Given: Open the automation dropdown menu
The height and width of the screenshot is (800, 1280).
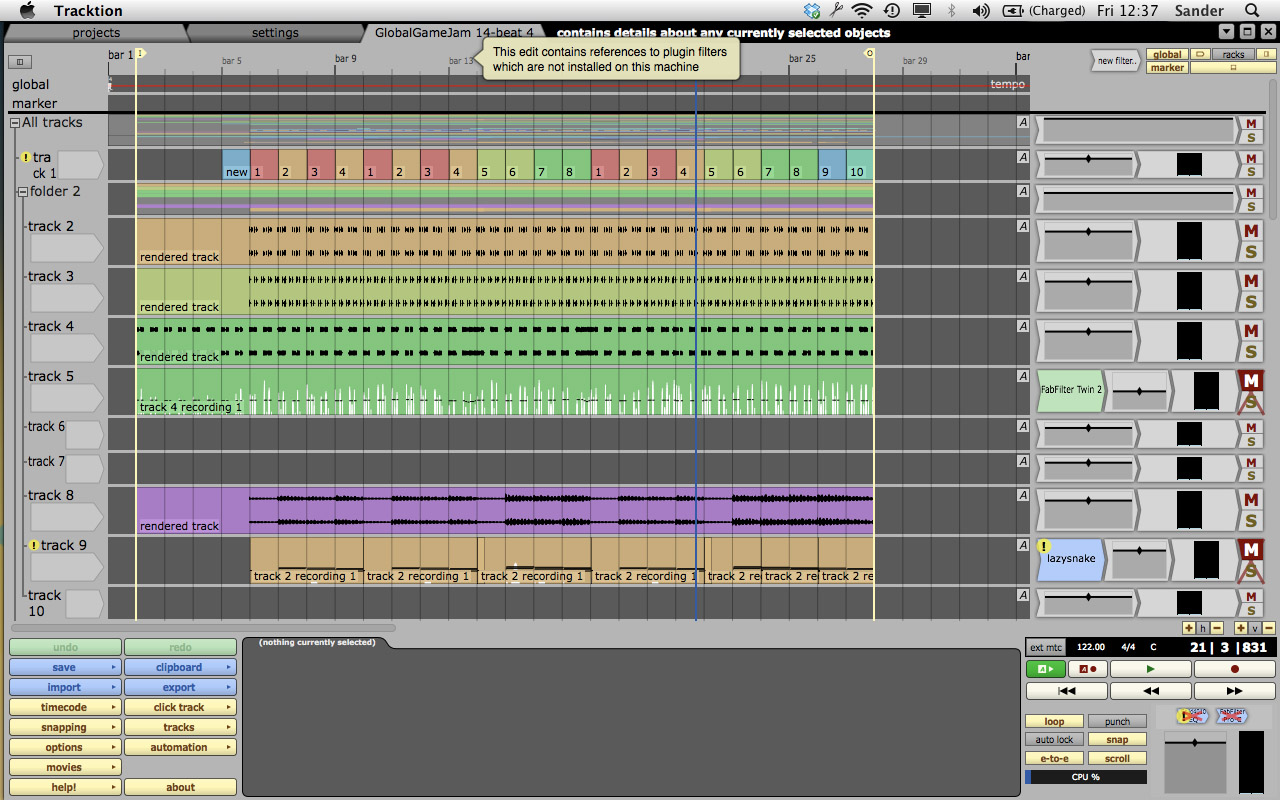Looking at the screenshot, I should pos(180,747).
